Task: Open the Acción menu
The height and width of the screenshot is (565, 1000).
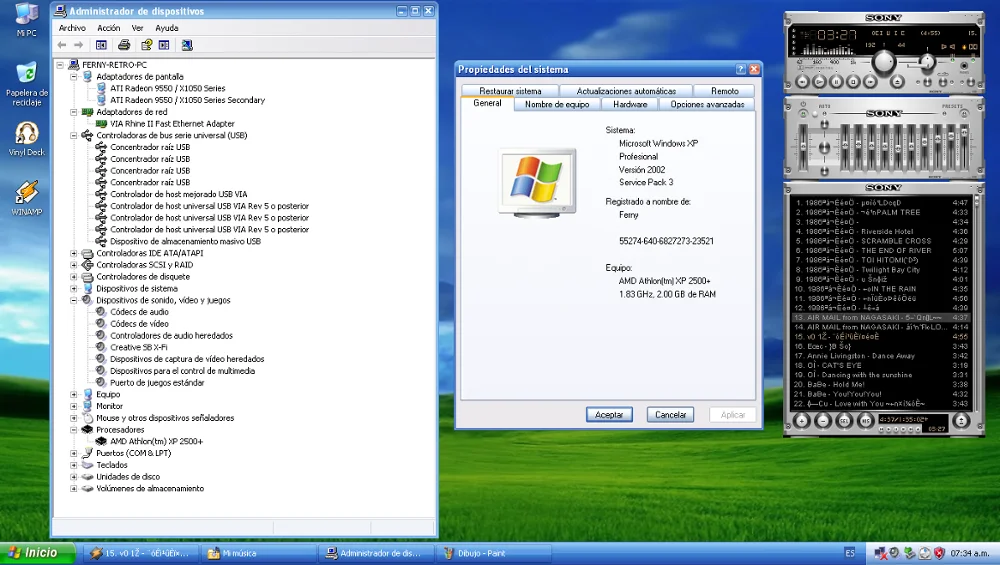Action: [x=108, y=28]
